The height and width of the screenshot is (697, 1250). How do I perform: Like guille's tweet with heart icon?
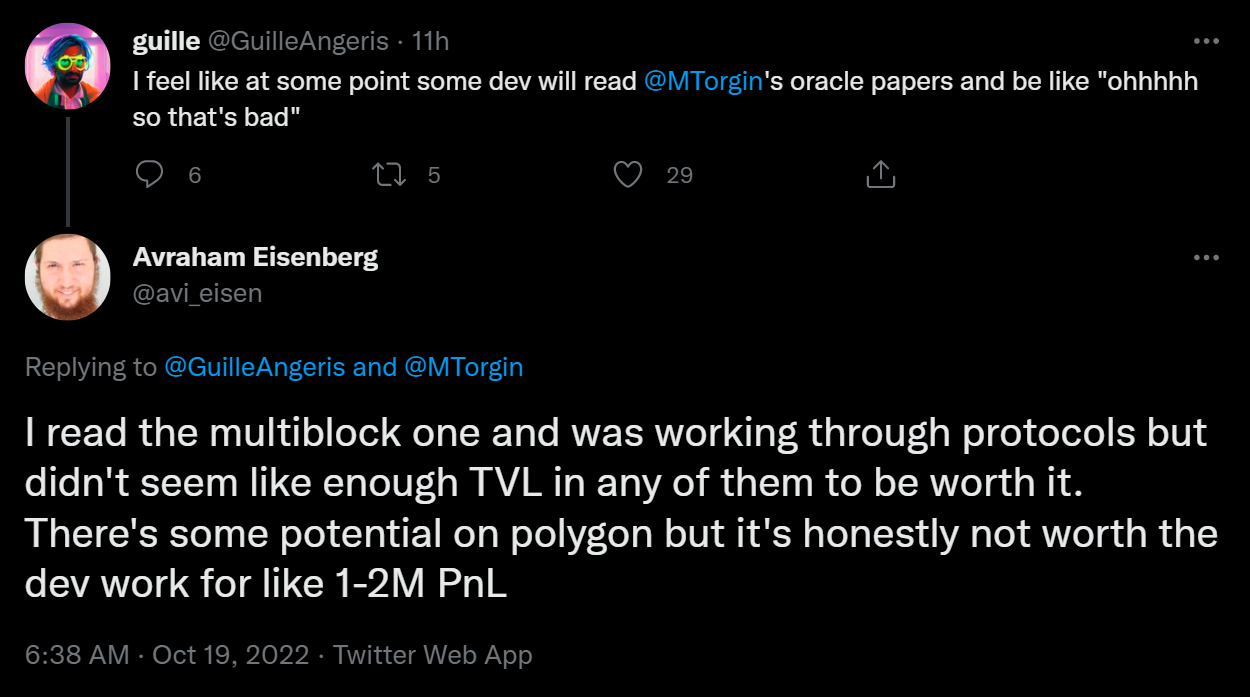coord(627,175)
